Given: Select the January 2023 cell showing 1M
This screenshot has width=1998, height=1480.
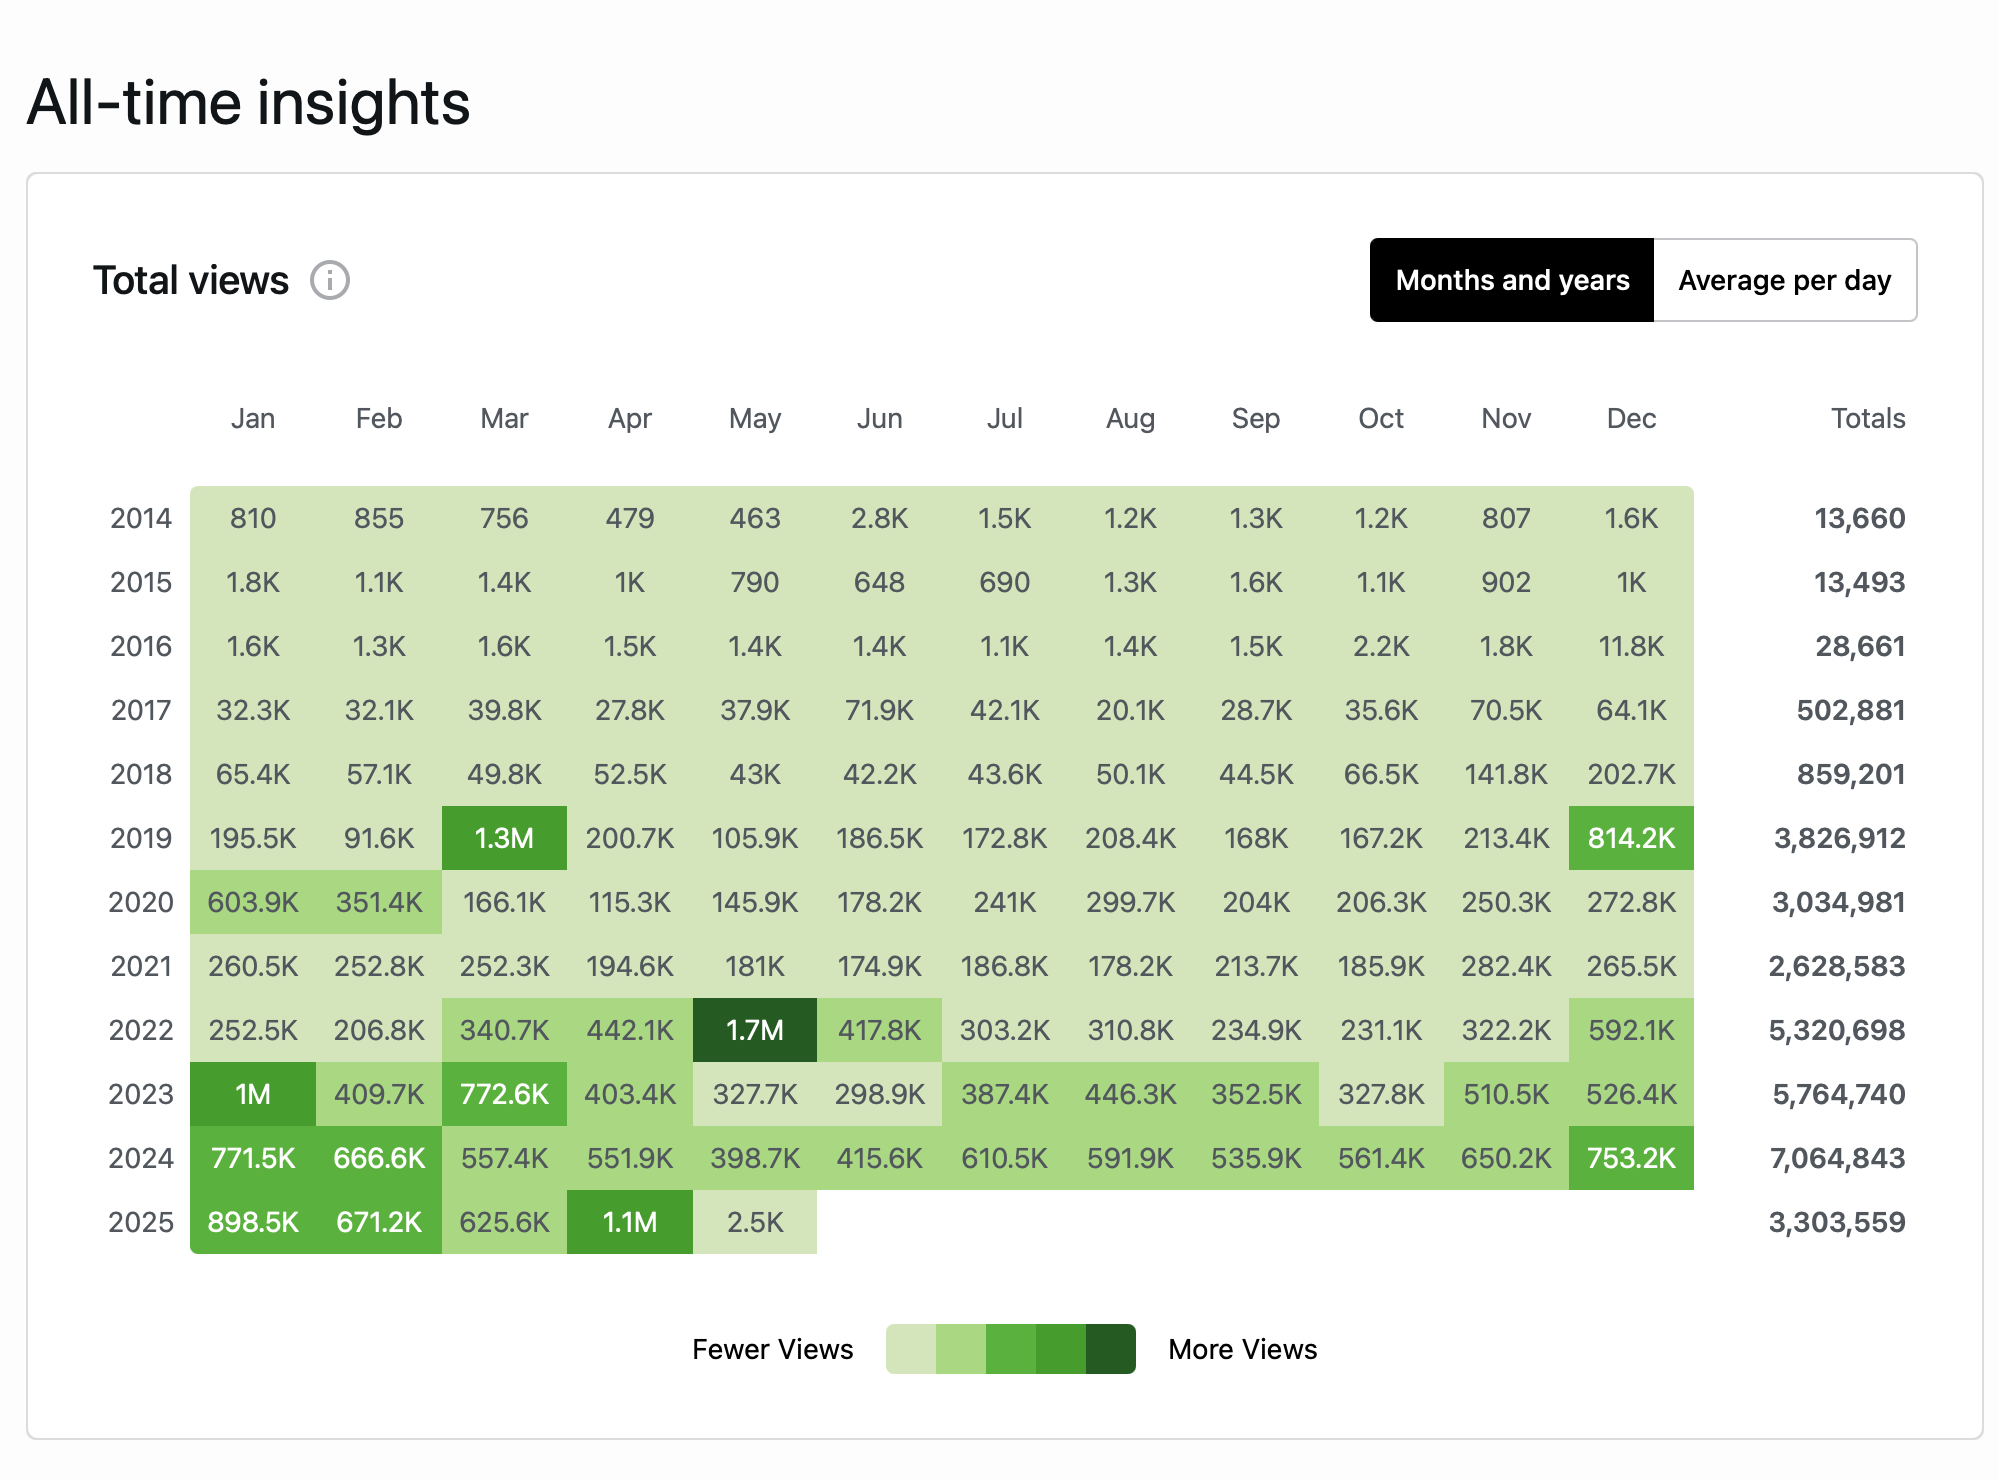Looking at the screenshot, I should tap(253, 1094).
